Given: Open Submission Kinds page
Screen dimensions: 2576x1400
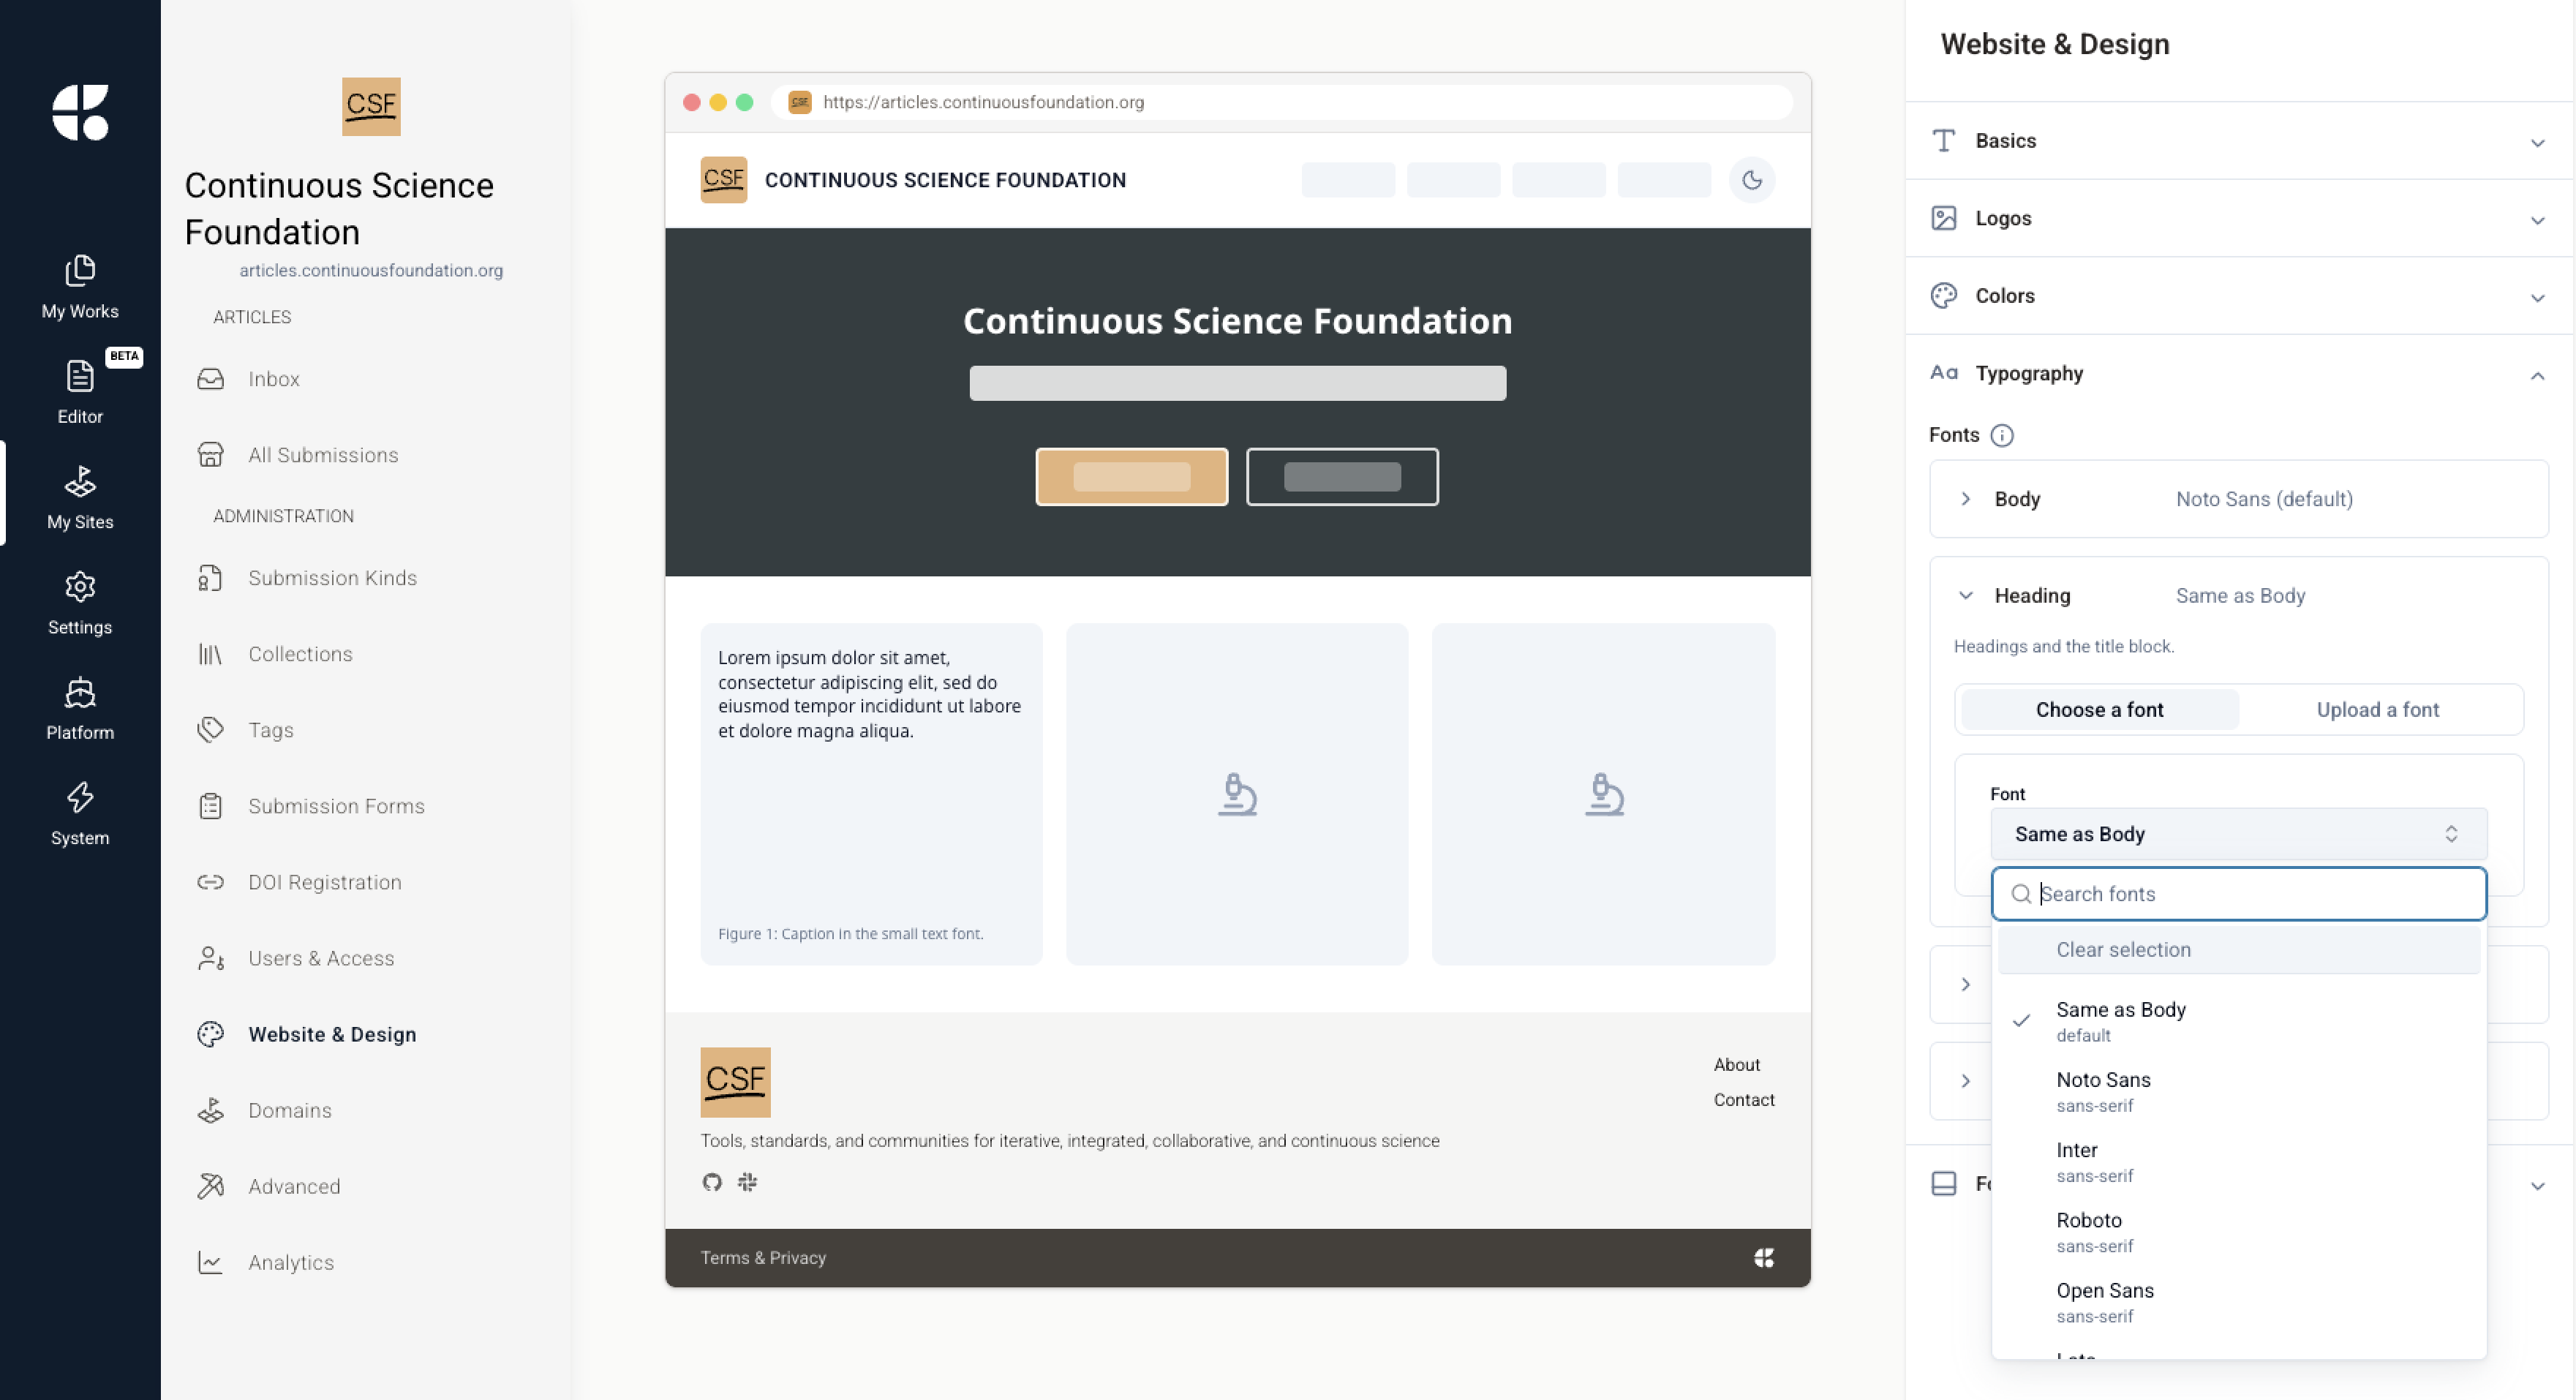Looking at the screenshot, I should click(x=366, y=578).
